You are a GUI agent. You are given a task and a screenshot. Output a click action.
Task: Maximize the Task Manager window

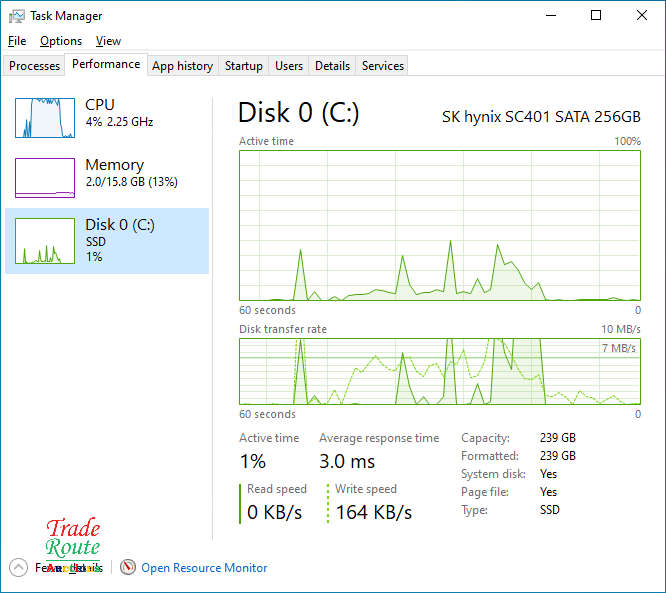pos(596,16)
